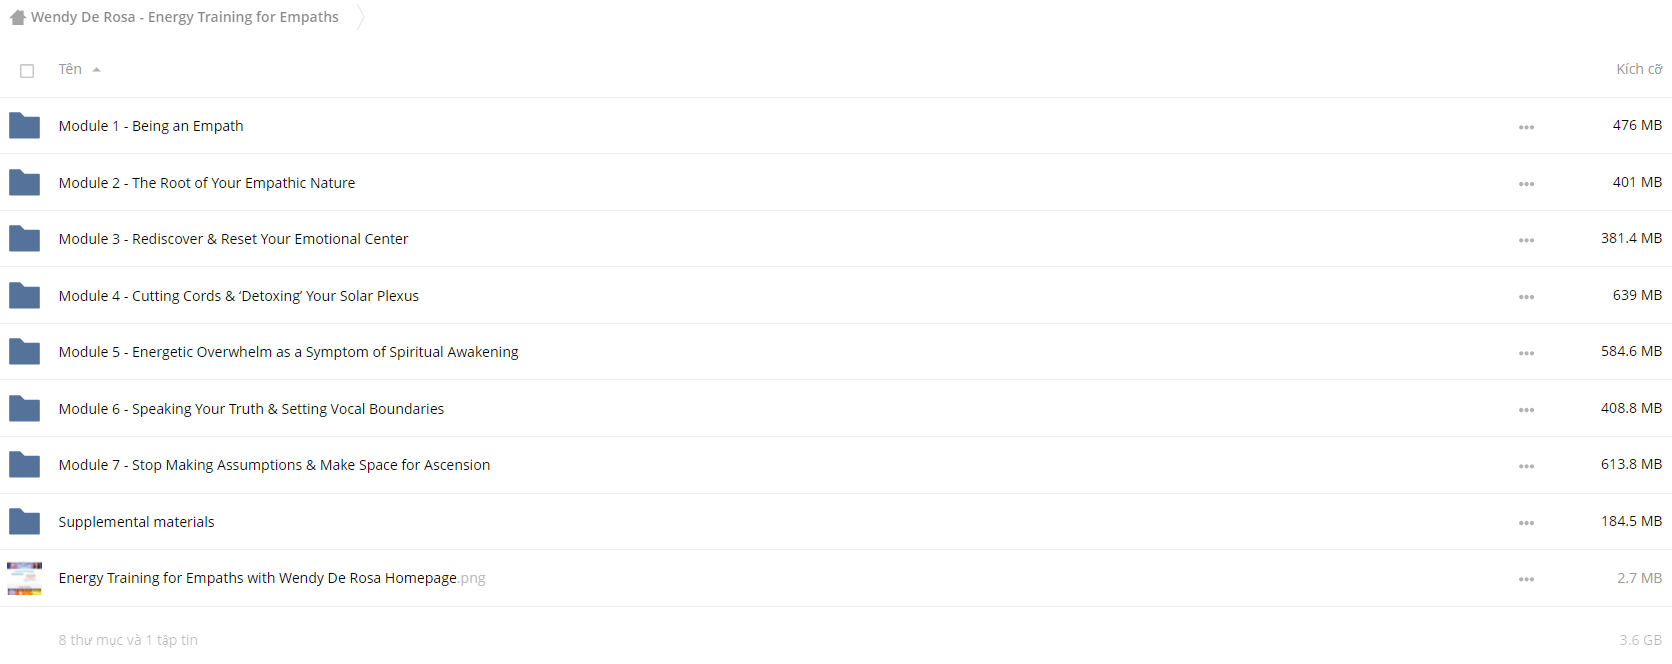Click the Homepage png thumbnail preview
The height and width of the screenshot is (664, 1672).
(24, 578)
